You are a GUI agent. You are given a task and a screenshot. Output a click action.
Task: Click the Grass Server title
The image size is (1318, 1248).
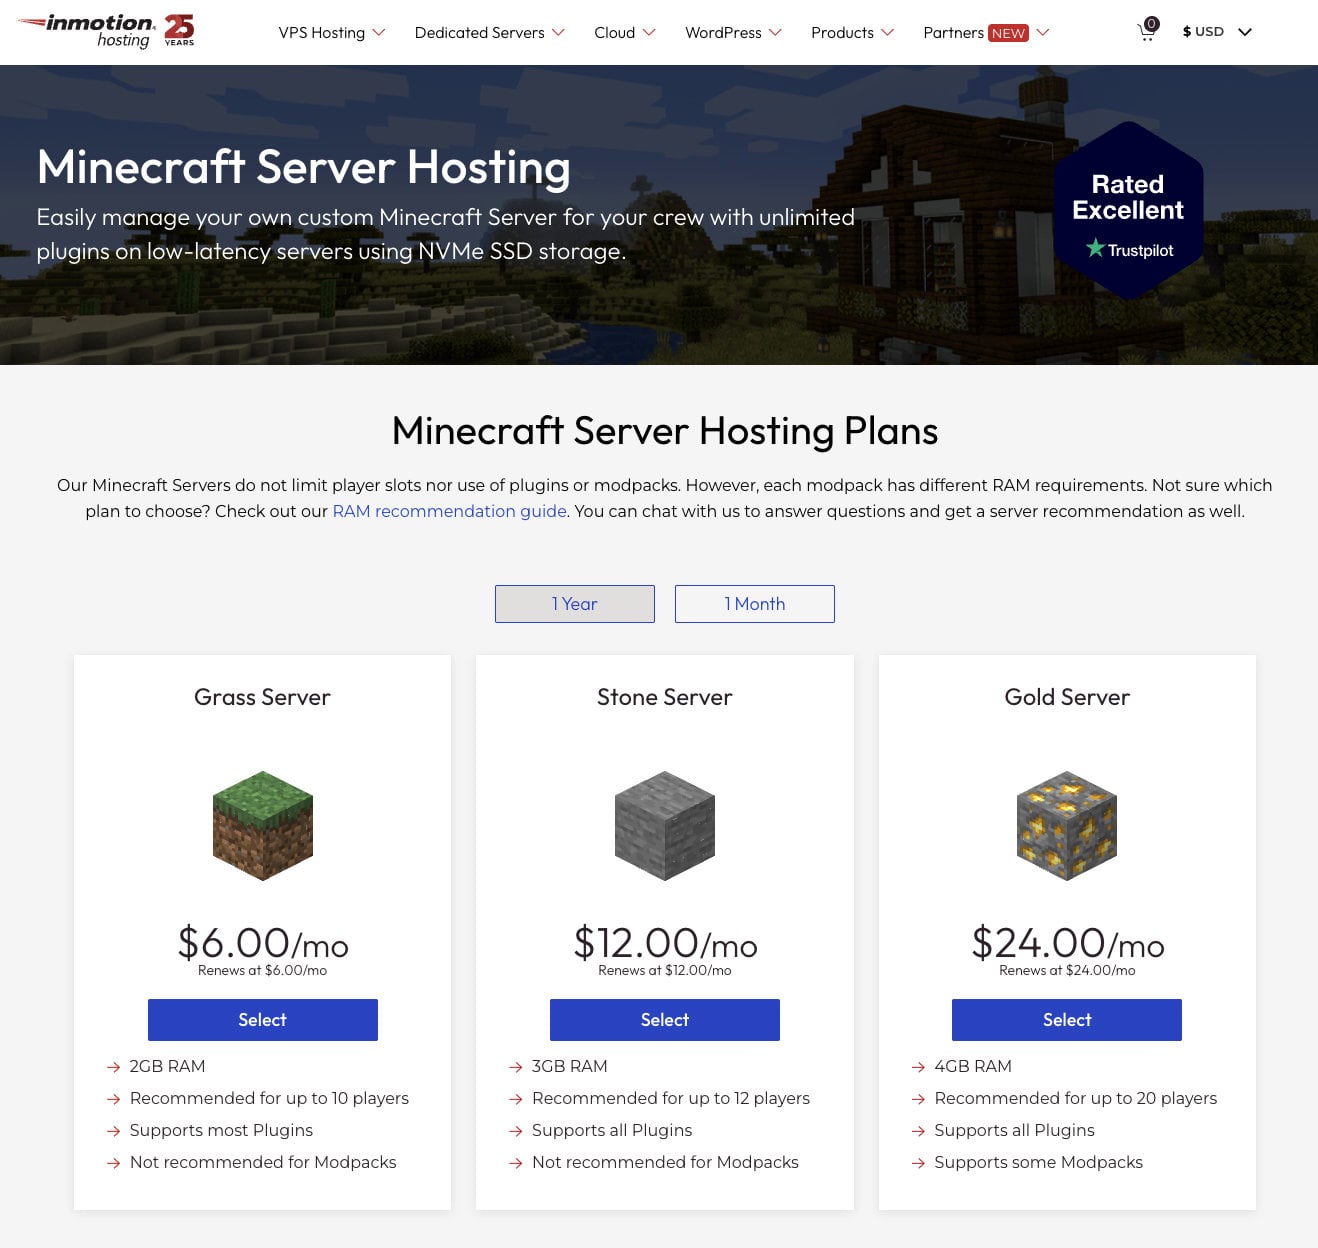click(262, 697)
